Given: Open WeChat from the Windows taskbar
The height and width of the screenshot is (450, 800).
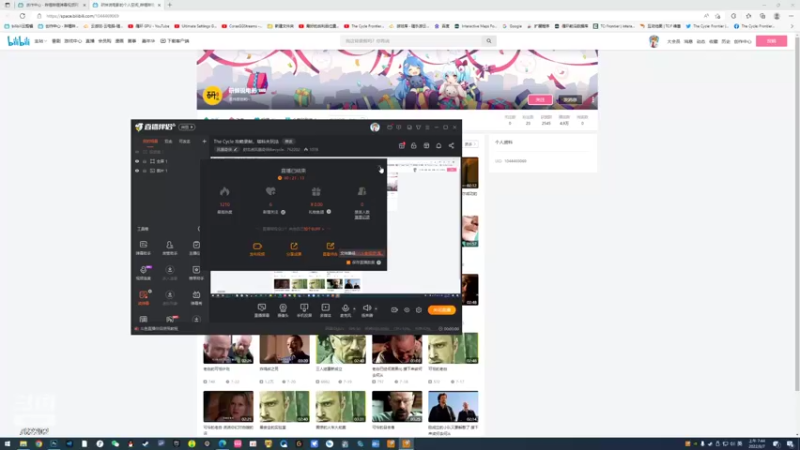Looking at the screenshot, I should click(x=115, y=444).
